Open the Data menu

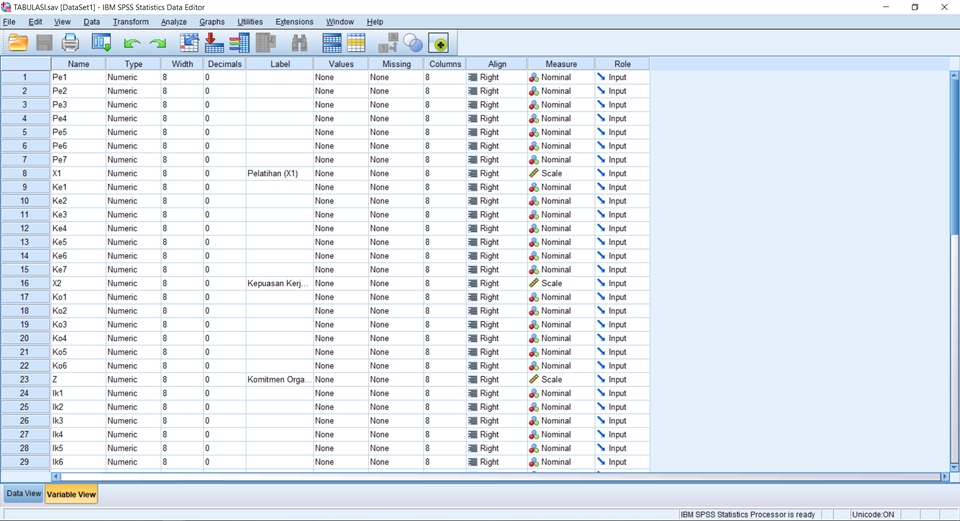click(91, 21)
